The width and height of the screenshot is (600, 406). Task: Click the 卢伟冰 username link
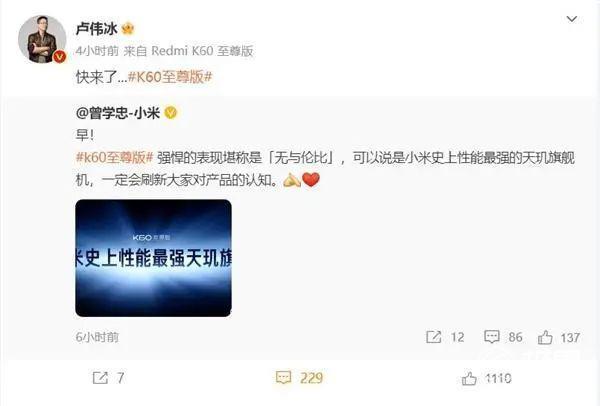[x=96, y=29]
